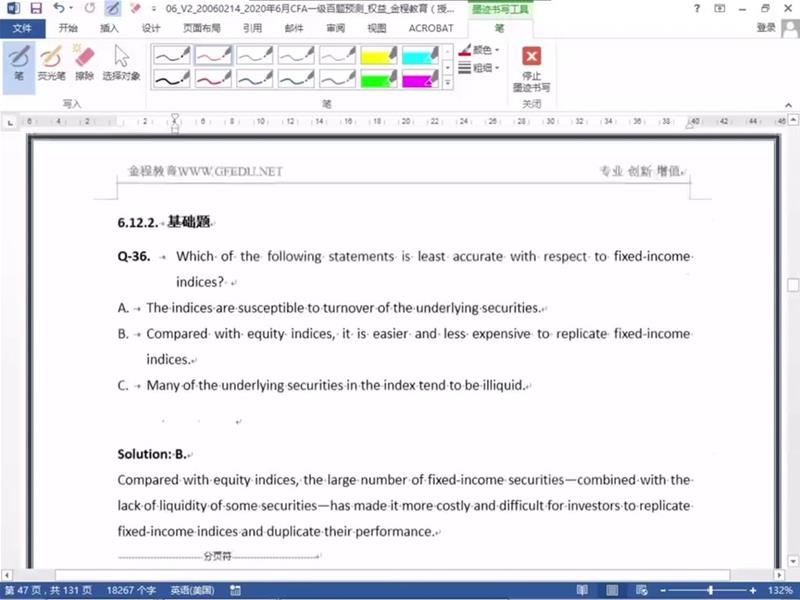Click 登录 (Sign in) link
Image resolution: width=800 pixels, height=600 pixels.
pyautogui.click(x=766, y=28)
